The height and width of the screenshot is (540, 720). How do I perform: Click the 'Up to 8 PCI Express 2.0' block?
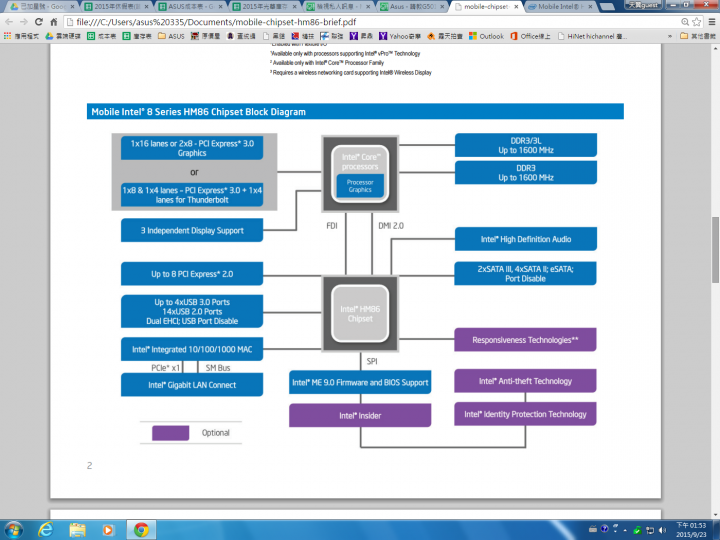pos(192,274)
